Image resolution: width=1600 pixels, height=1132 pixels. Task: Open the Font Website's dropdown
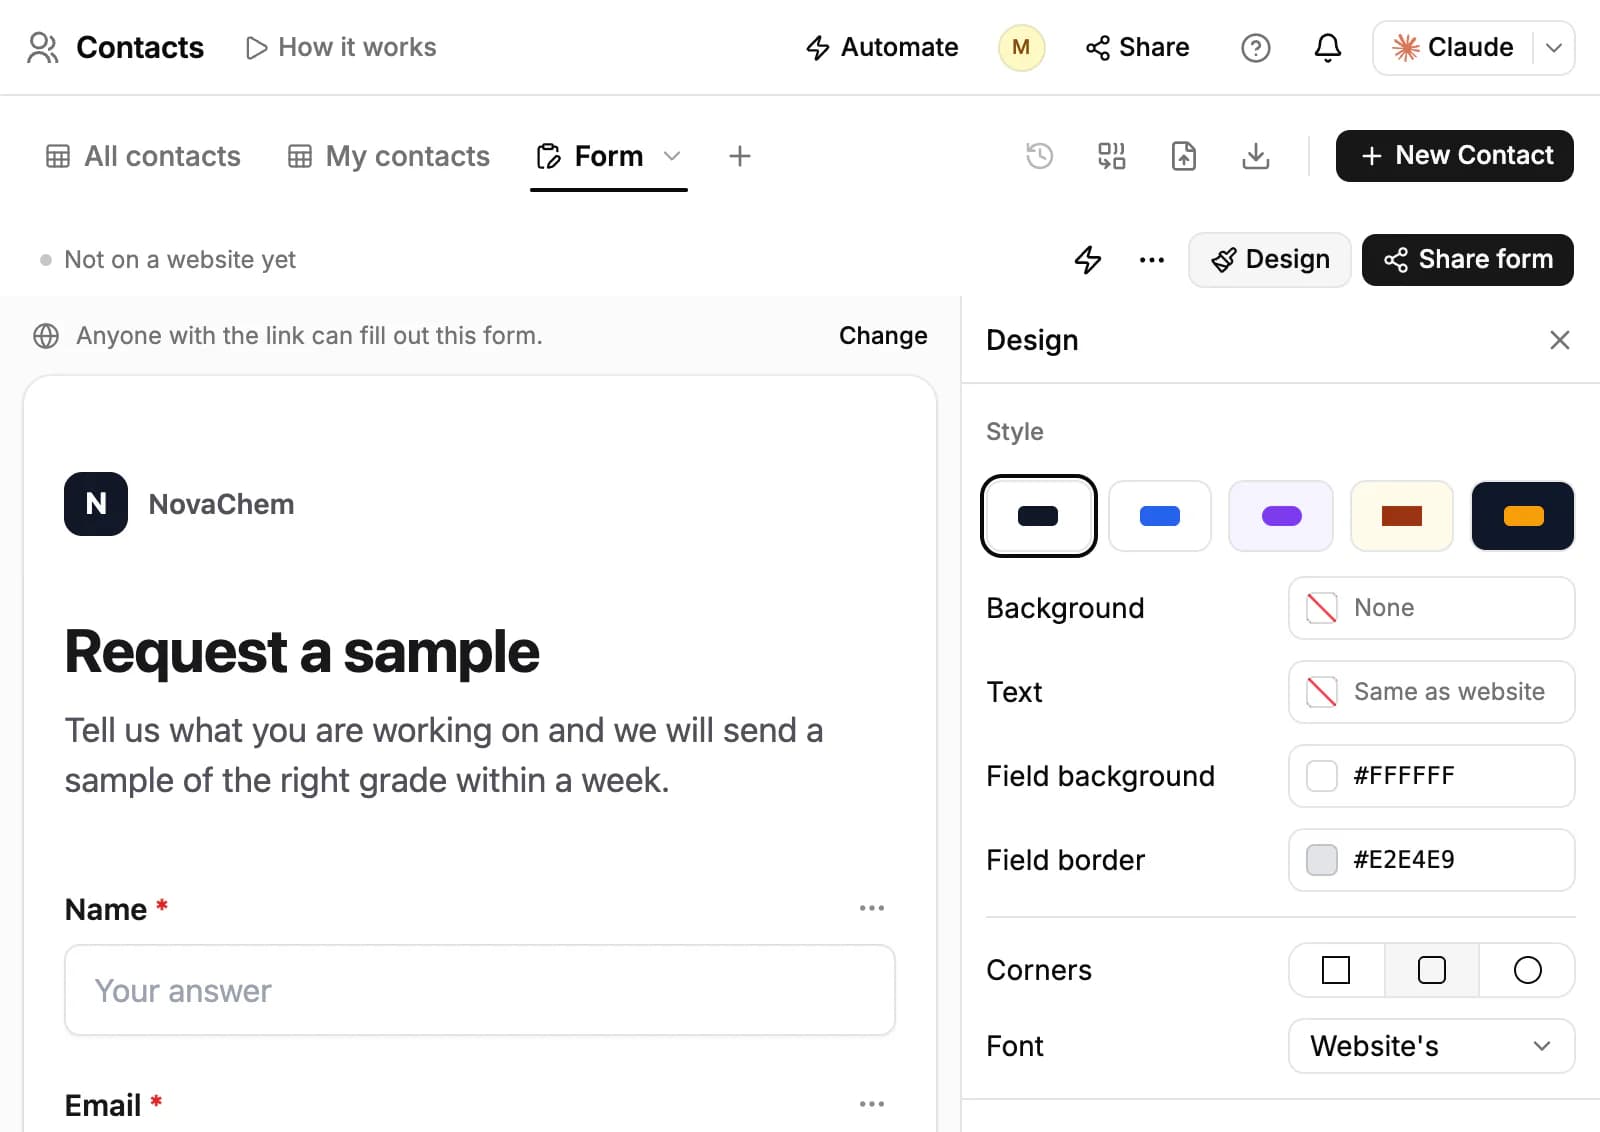click(x=1431, y=1046)
